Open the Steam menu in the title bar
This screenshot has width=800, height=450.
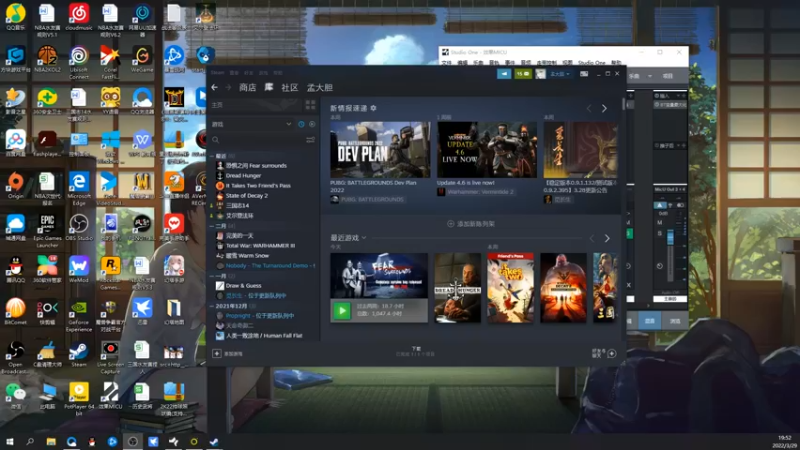click(217, 73)
